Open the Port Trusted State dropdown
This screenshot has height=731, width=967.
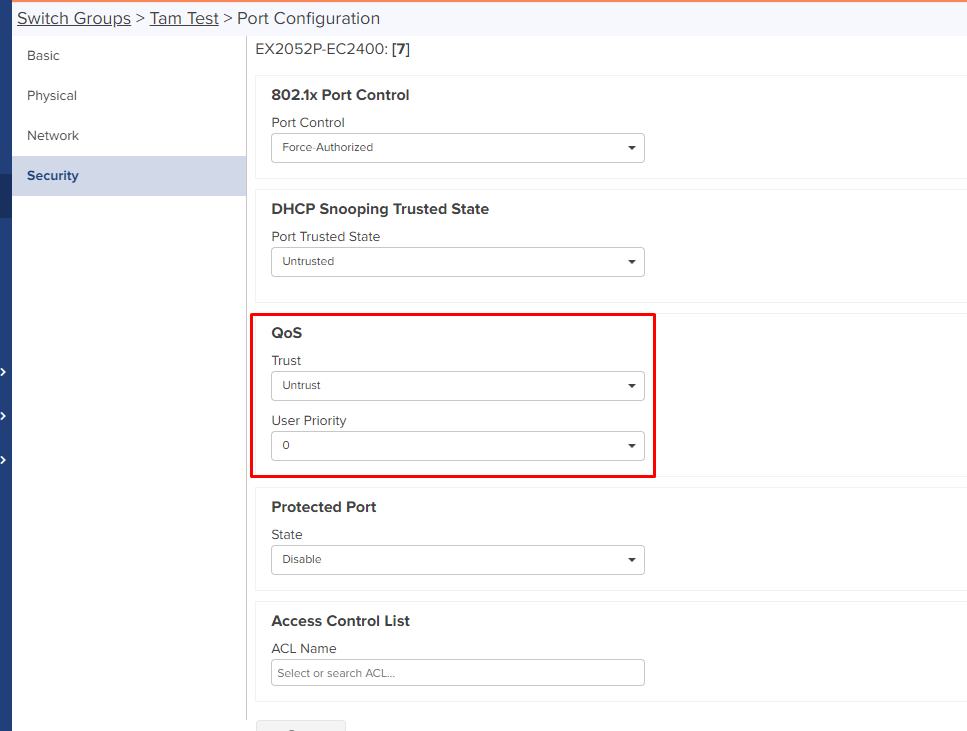458,262
